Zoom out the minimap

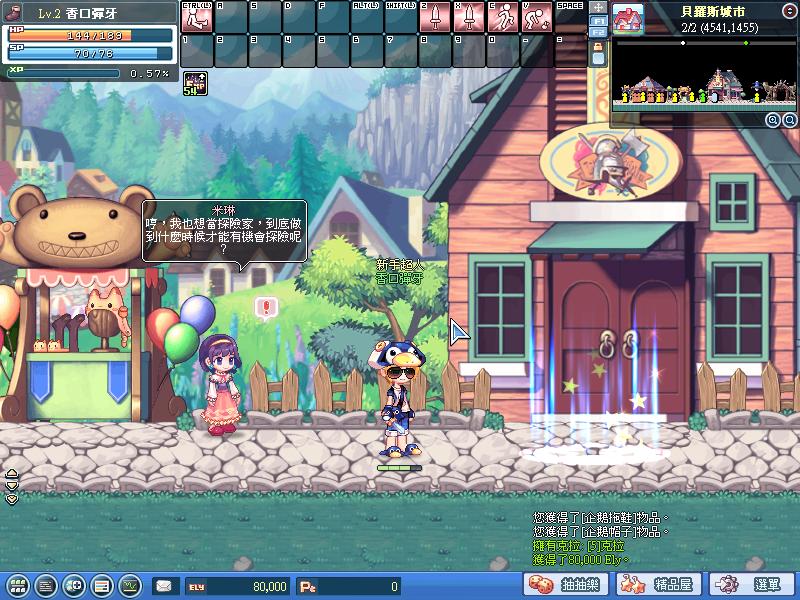(x=789, y=120)
